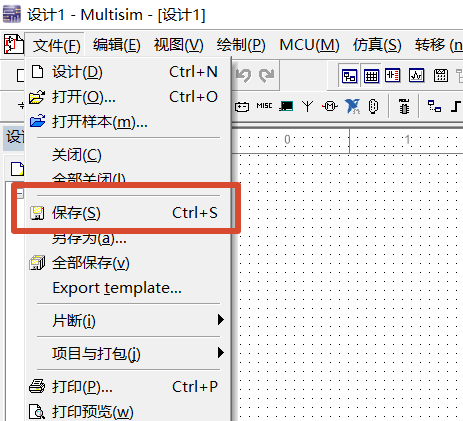
Task: Click the Place Bus icon
Action: (456, 106)
